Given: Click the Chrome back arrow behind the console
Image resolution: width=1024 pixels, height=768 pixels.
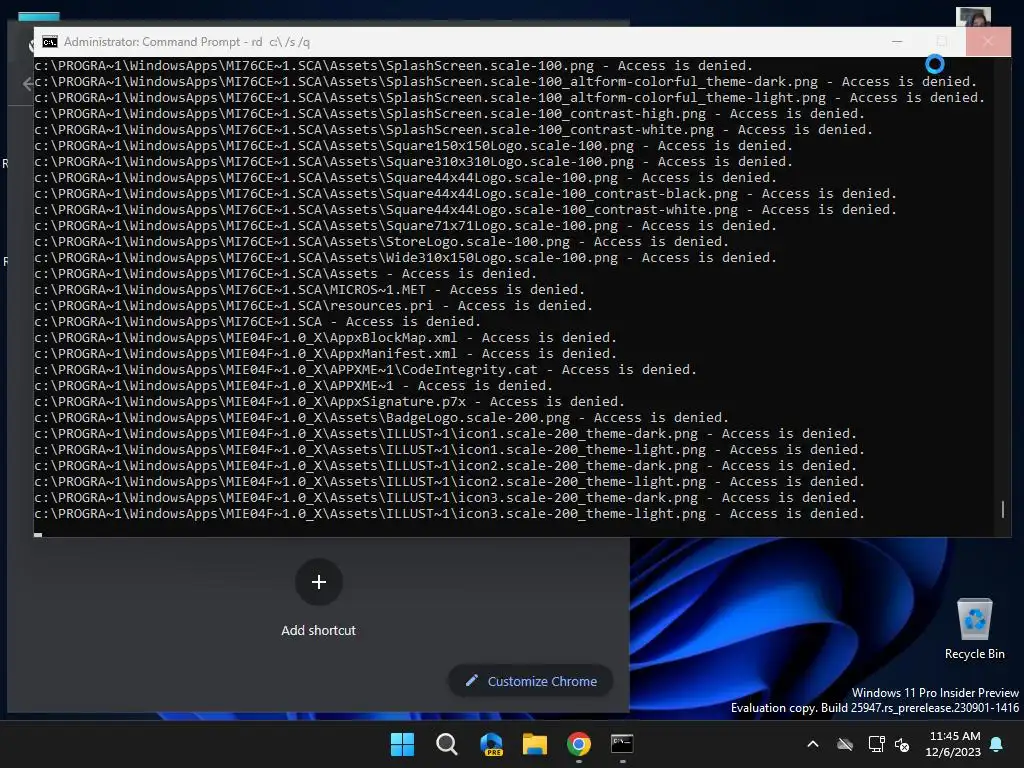Looking at the screenshot, I should [x=27, y=84].
